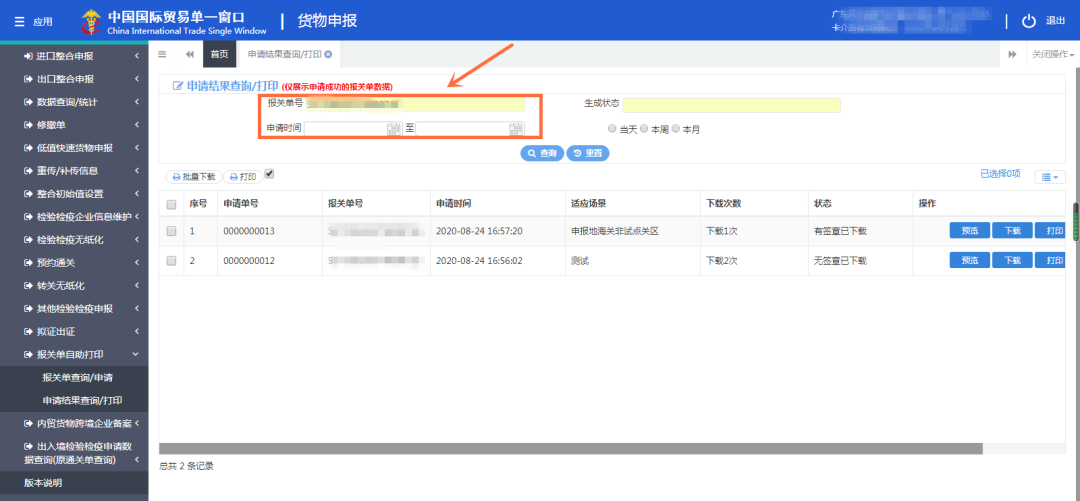Select the 当天 radio button
1080x501 pixels.
(x=612, y=129)
